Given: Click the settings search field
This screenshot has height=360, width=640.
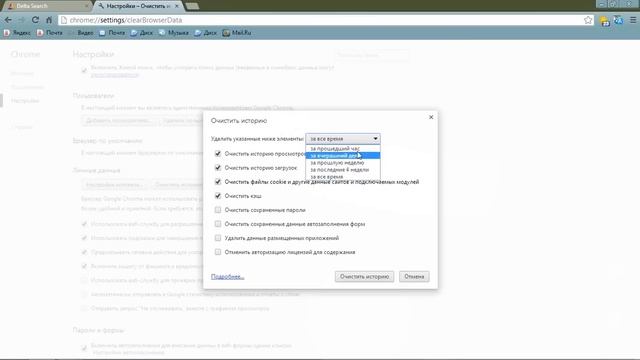Looking at the screenshot, I should point(371,55).
